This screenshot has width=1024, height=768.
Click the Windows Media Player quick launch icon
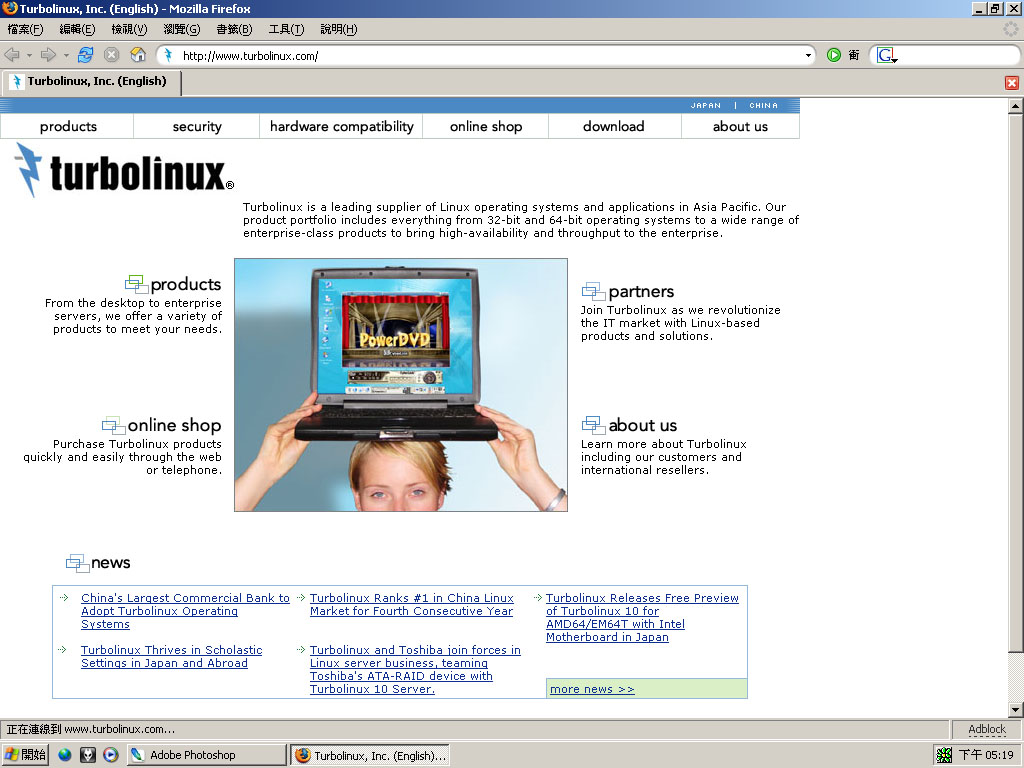[111, 755]
